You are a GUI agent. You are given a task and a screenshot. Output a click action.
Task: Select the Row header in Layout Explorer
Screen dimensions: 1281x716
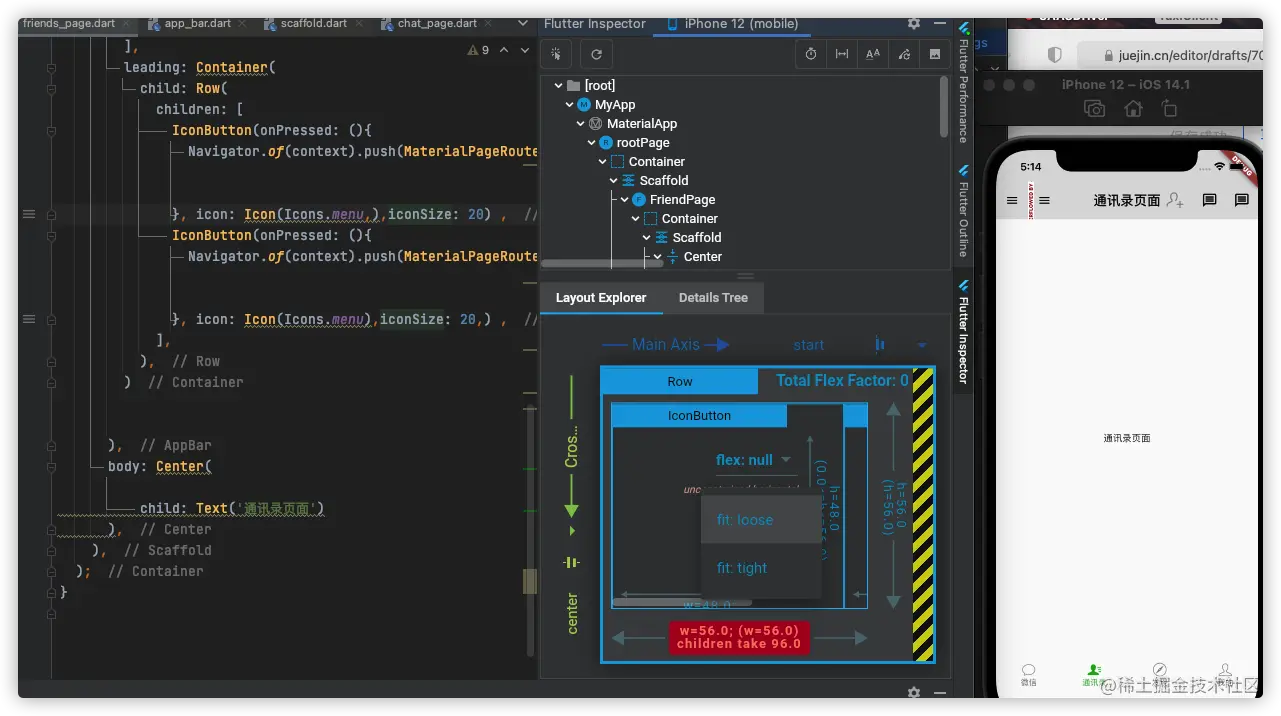[x=680, y=381]
